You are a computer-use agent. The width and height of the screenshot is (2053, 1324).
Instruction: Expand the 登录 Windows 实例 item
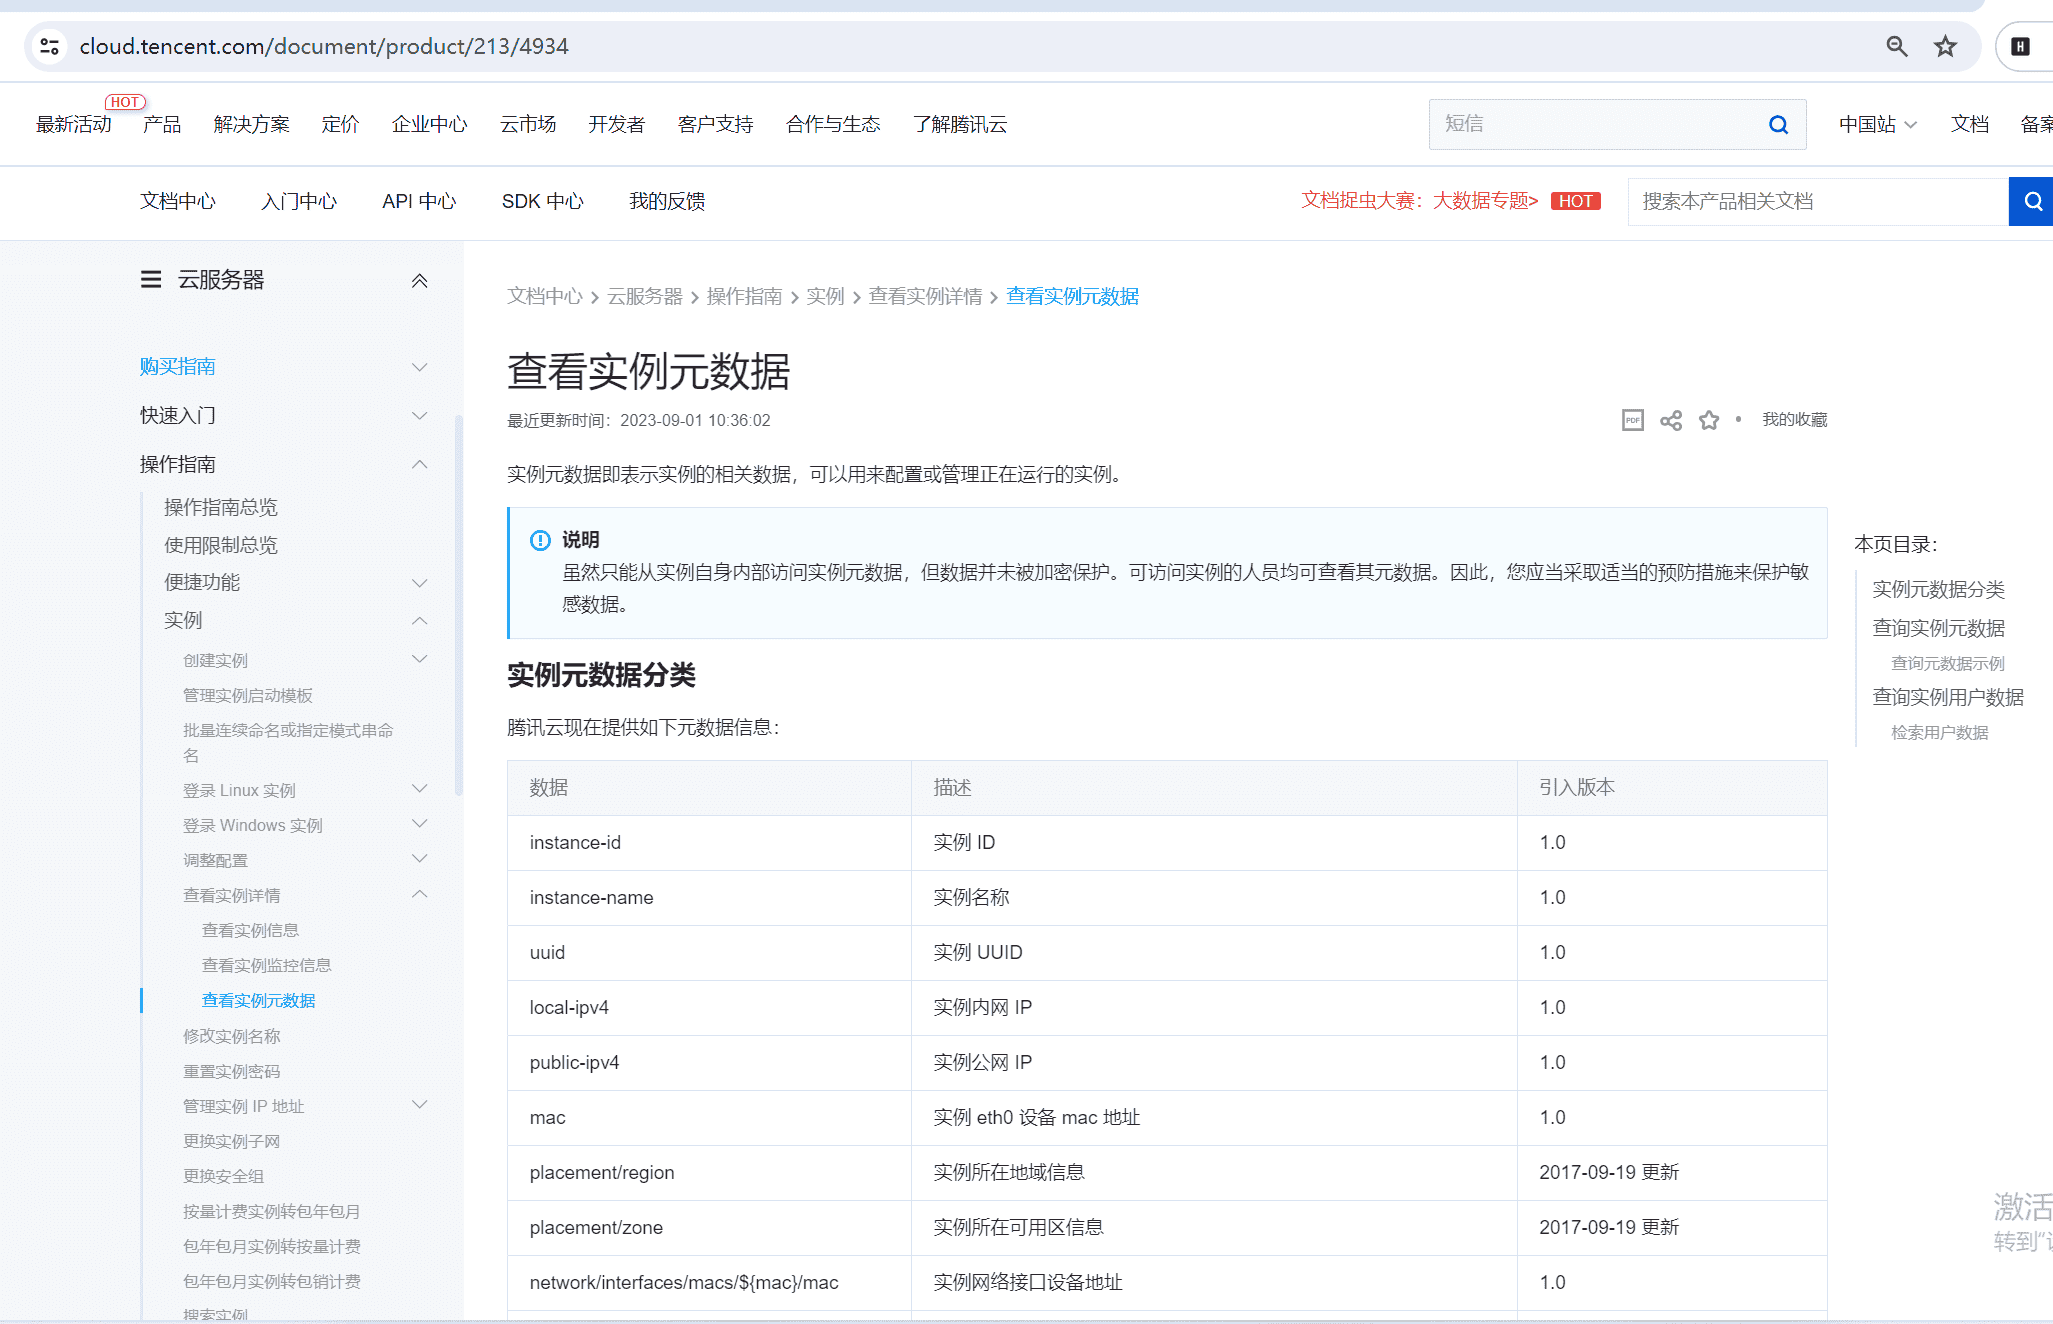pos(419,824)
